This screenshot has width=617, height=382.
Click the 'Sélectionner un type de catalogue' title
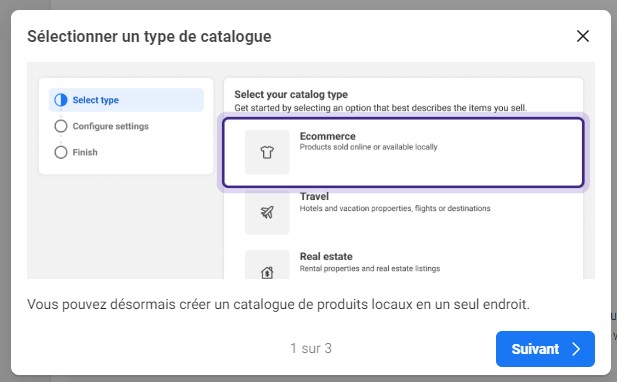point(149,37)
